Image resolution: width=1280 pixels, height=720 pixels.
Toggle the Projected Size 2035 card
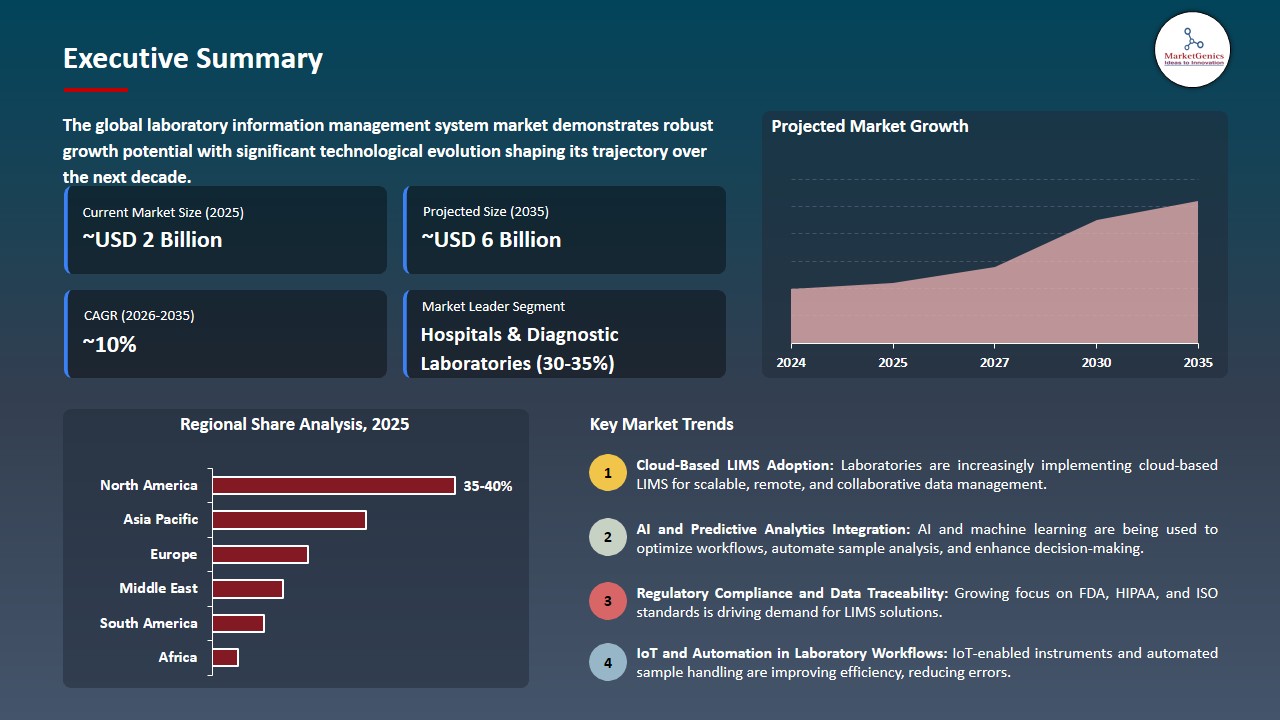[x=564, y=230]
